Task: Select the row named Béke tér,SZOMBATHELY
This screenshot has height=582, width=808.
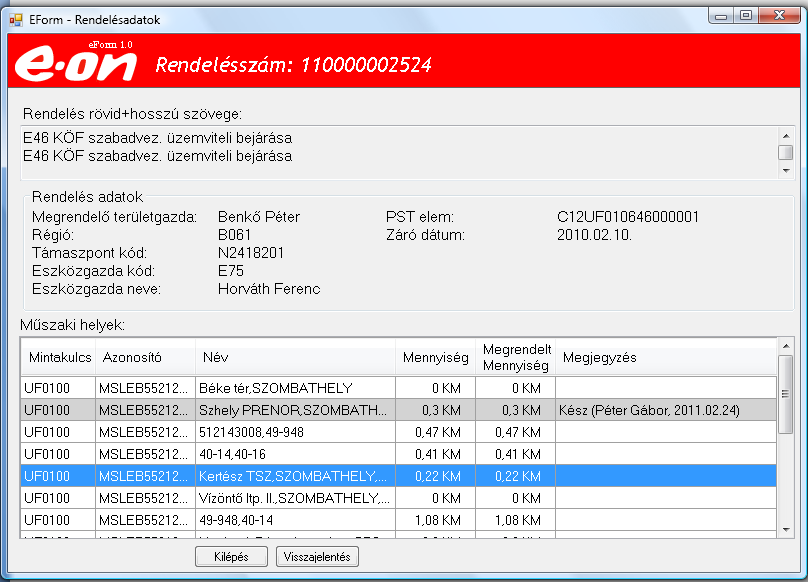Action: [x=399, y=388]
